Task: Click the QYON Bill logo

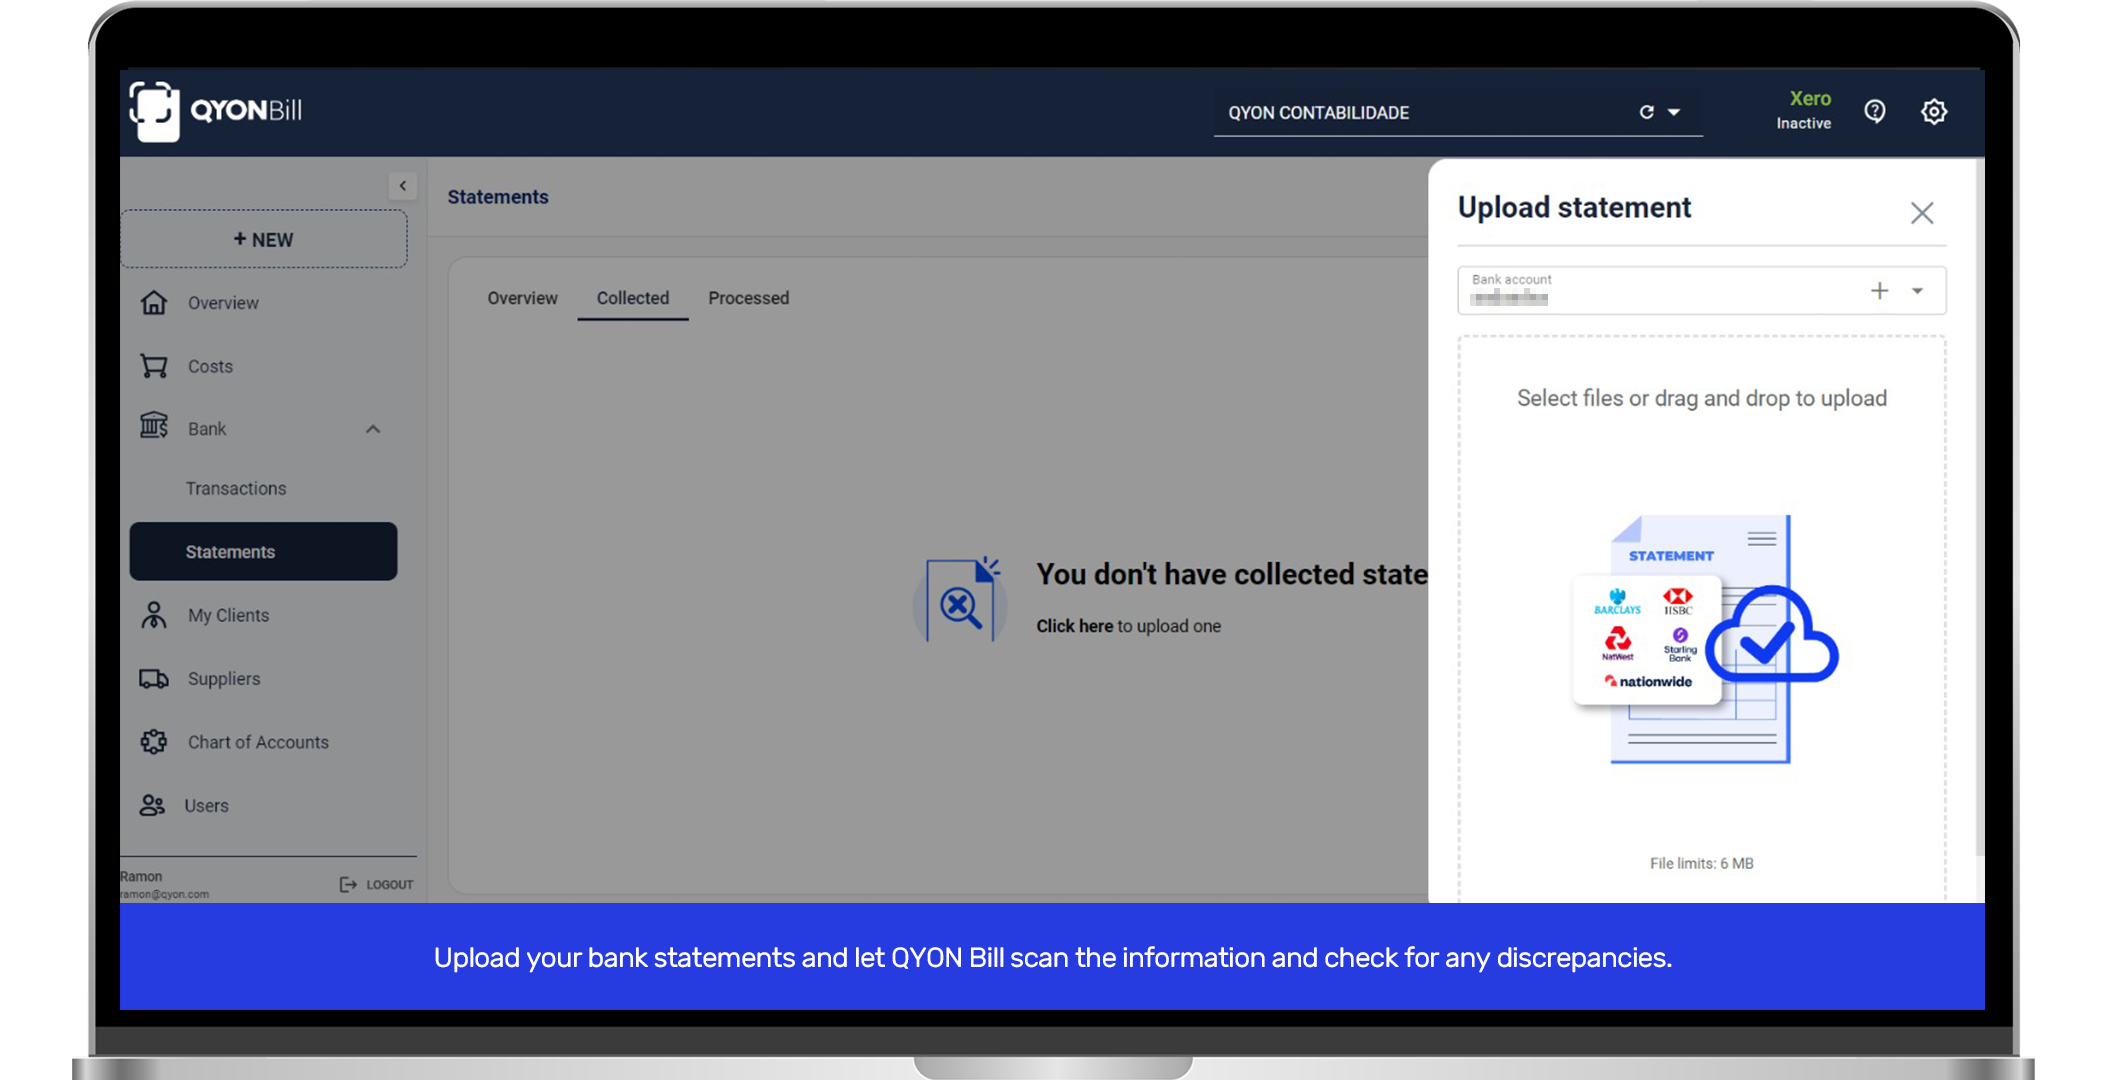Action: pos(215,110)
